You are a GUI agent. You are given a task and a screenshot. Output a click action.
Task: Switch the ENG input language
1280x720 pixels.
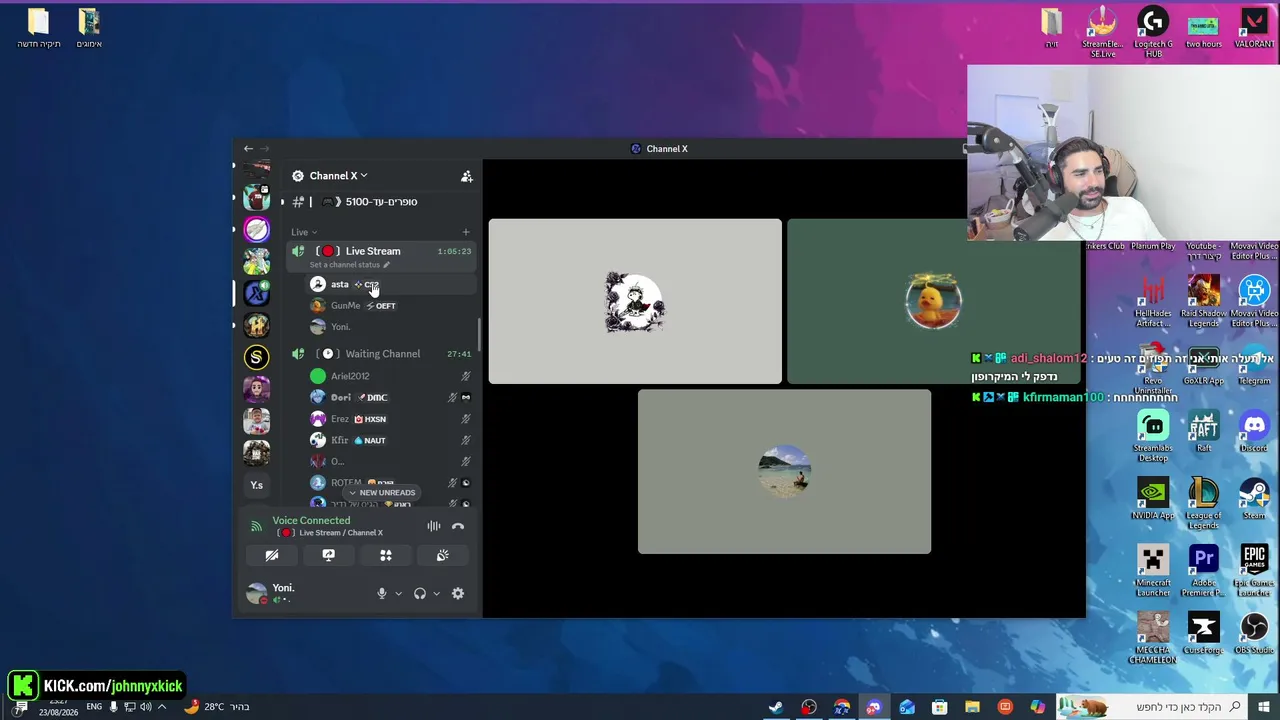pos(94,707)
